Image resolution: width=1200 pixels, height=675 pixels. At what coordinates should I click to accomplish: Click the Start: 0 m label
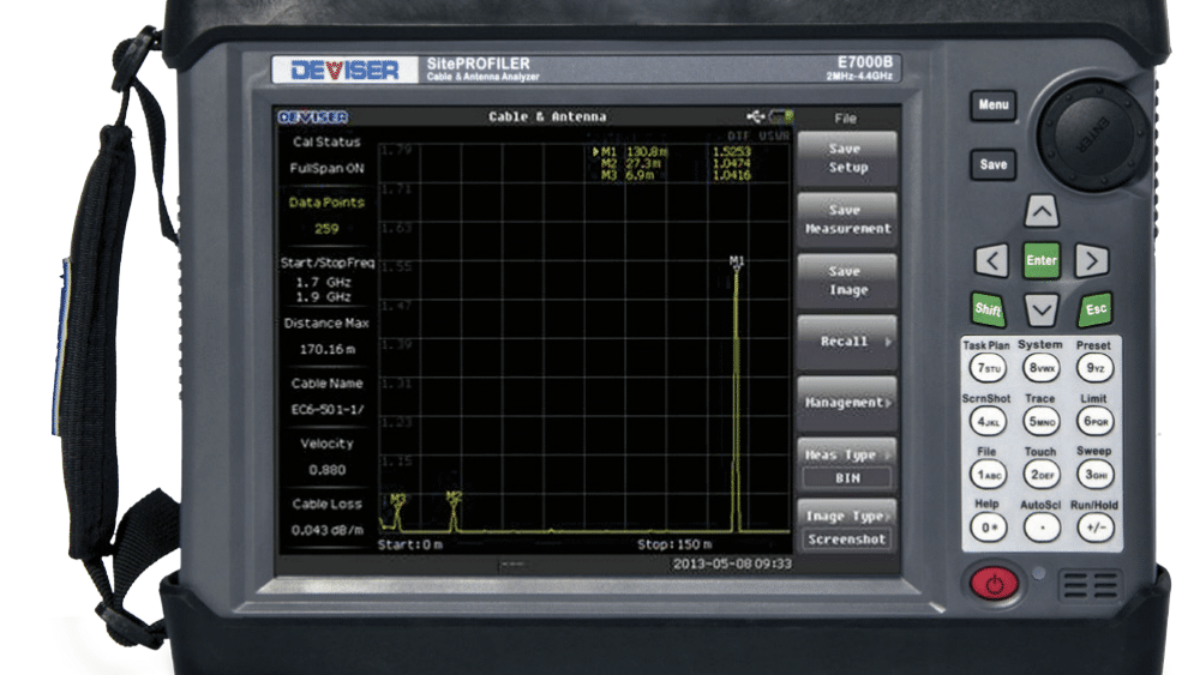point(411,545)
